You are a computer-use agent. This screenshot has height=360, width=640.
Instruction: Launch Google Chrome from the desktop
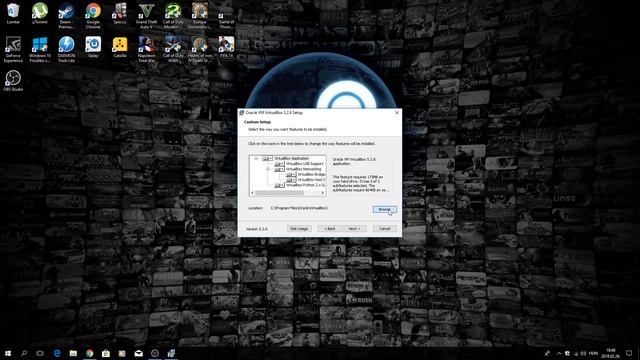click(x=93, y=16)
